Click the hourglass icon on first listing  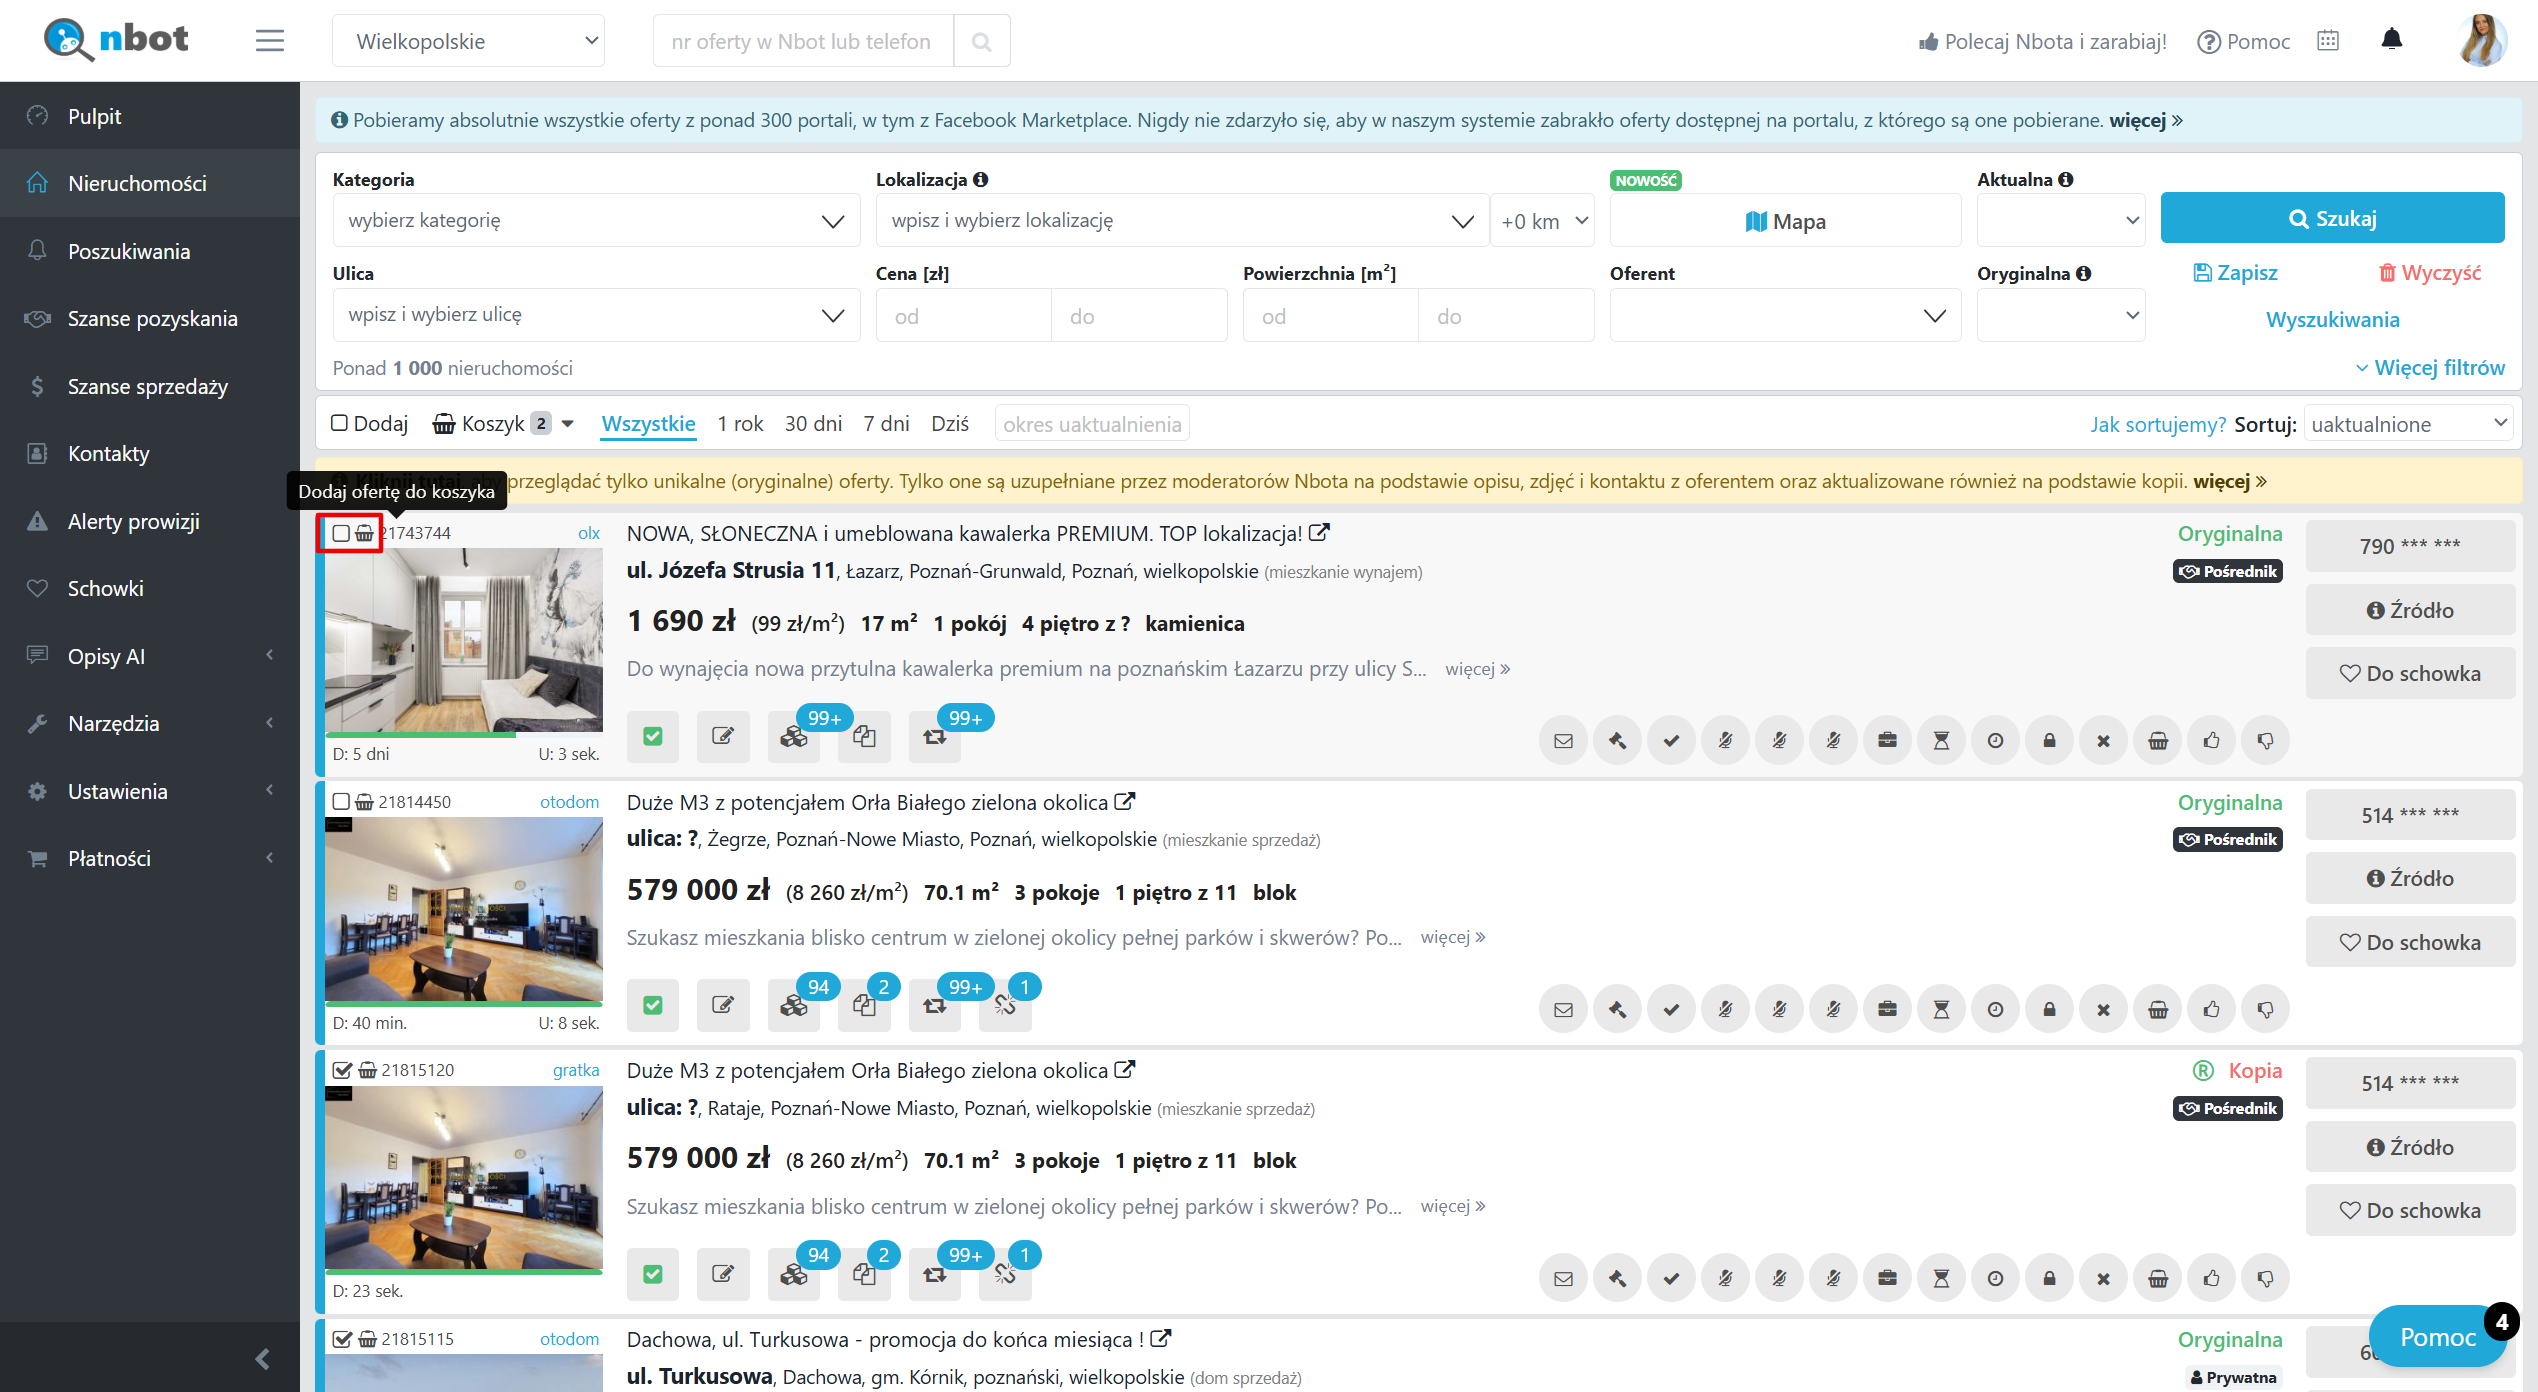click(1941, 741)
